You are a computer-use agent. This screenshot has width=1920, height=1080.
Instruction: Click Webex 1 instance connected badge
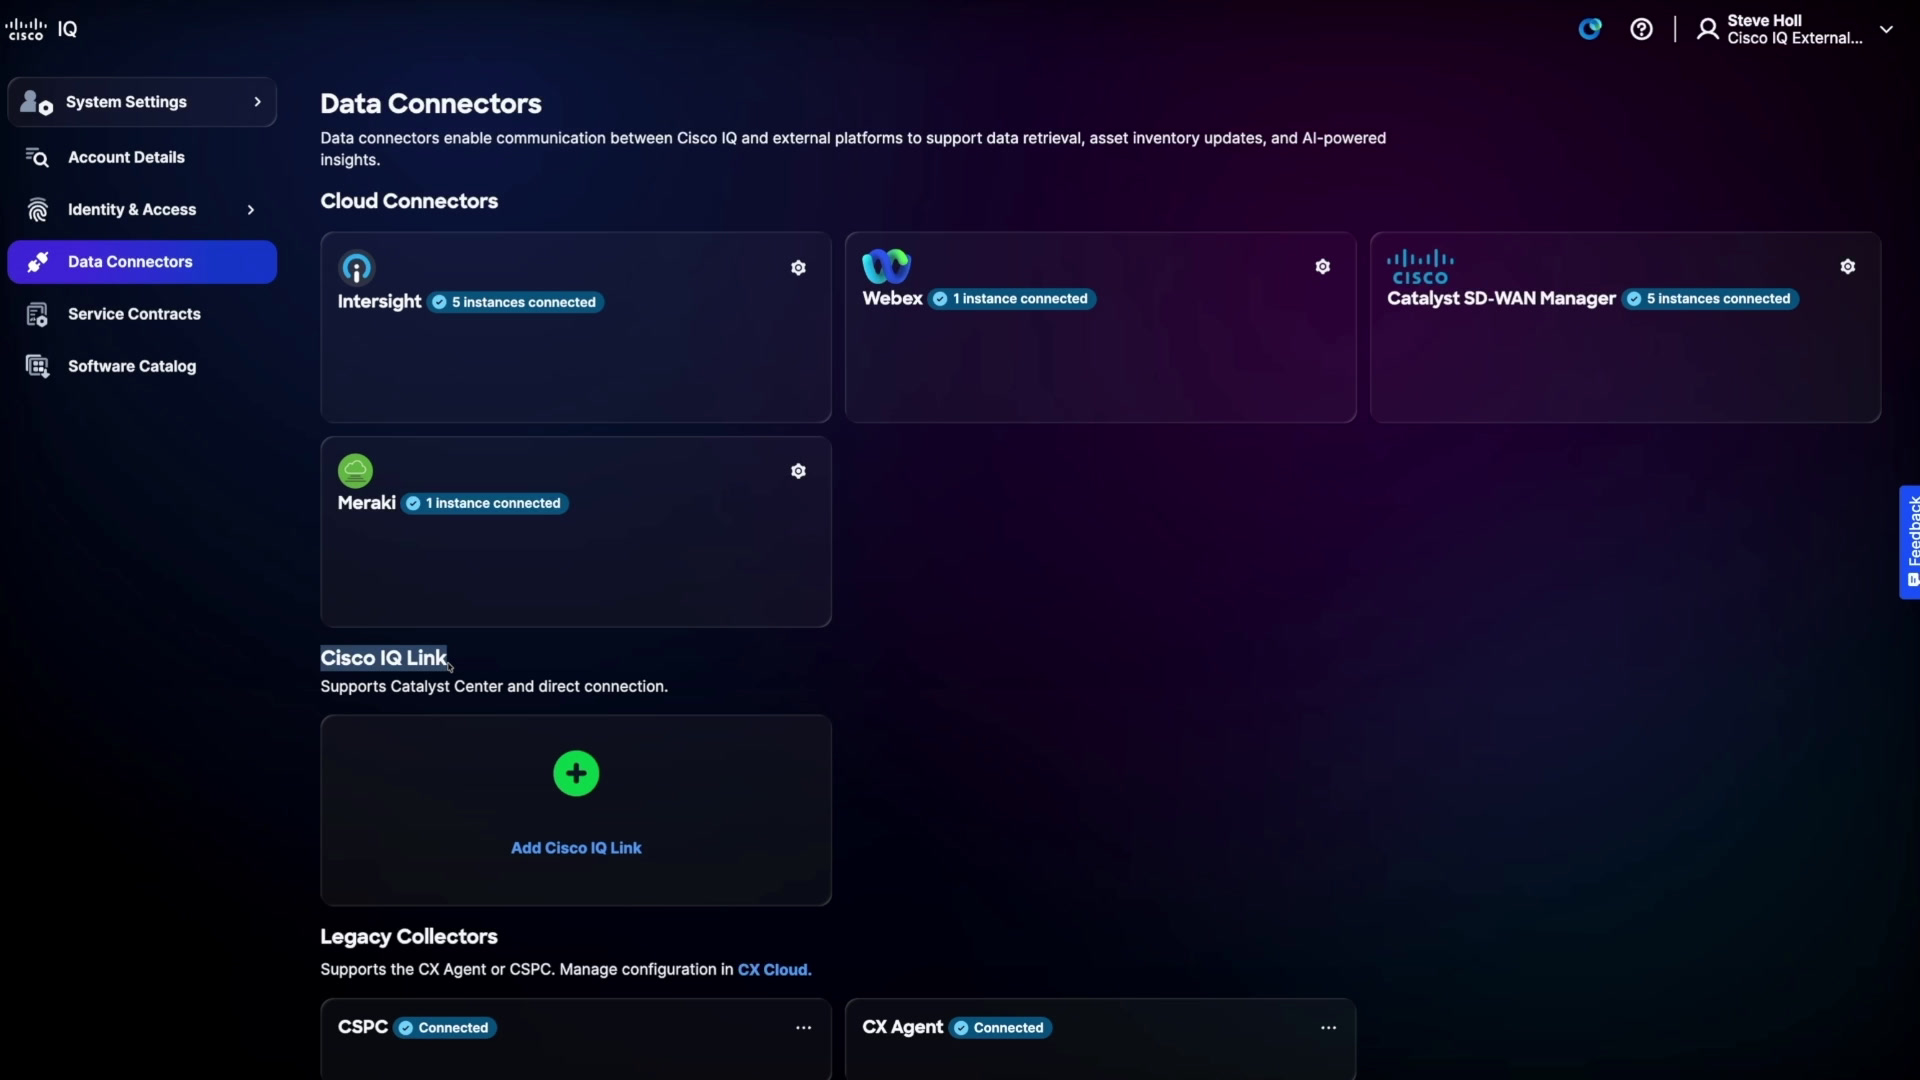[x=1012, y=299]
